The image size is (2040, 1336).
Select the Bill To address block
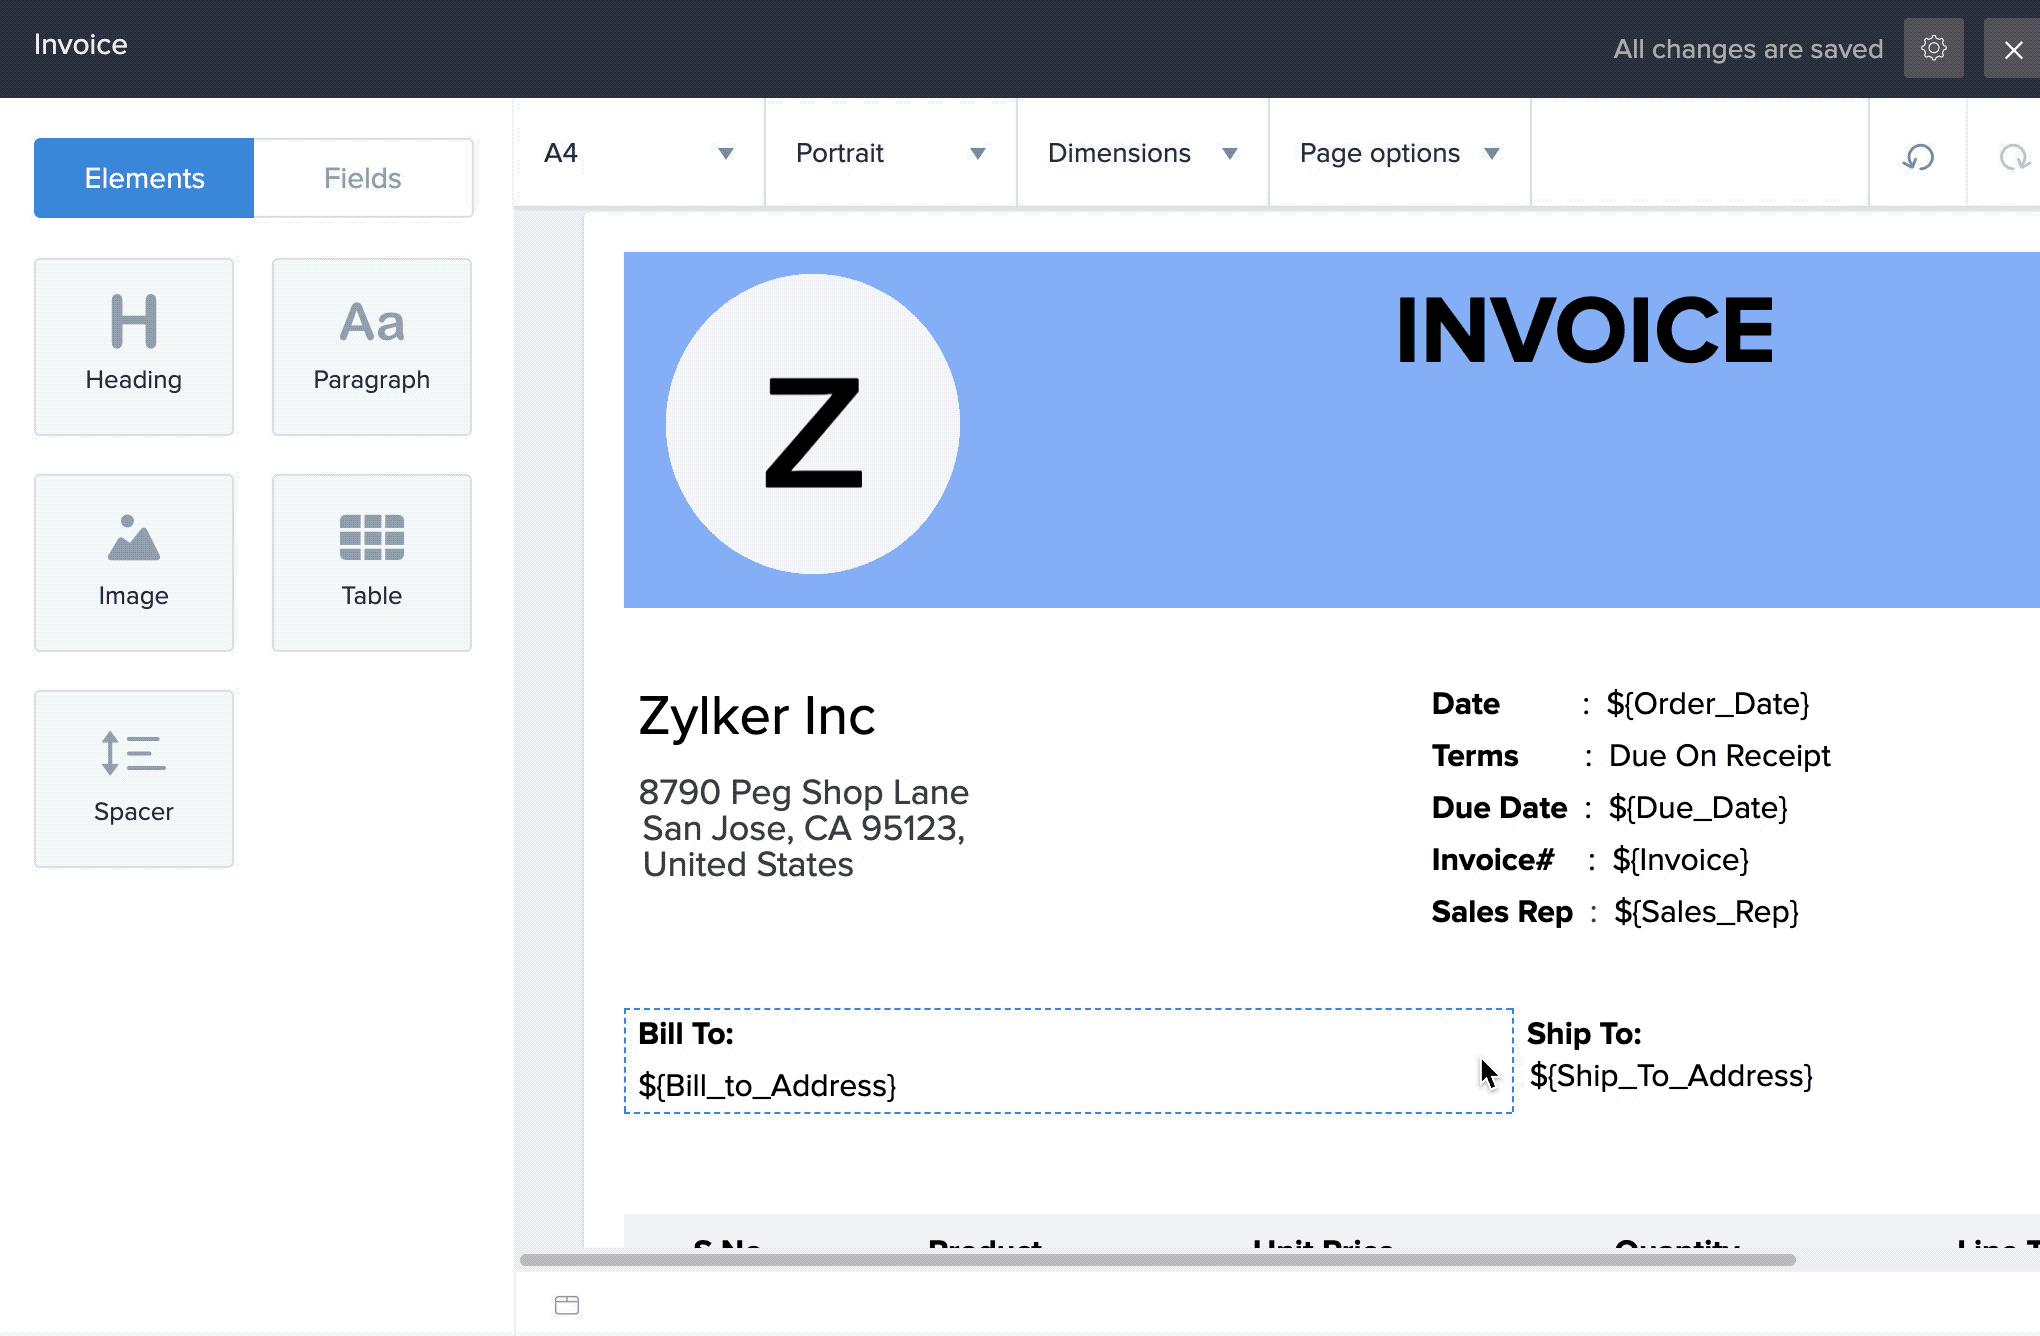click(x=1068, y=1060)
